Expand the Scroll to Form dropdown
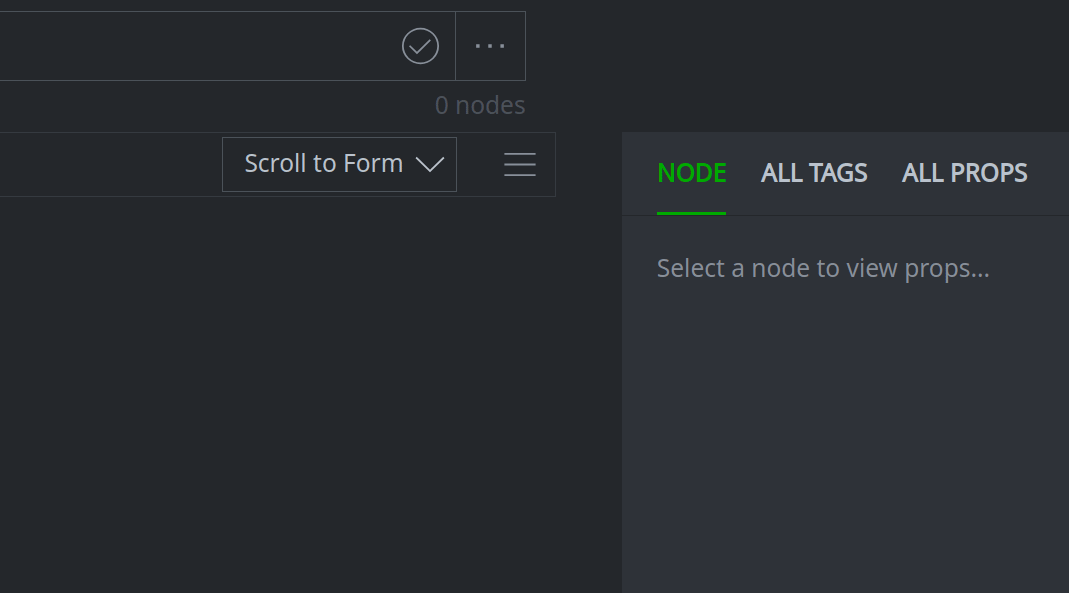Viewport: 1069px width, 593px height. pyautogui.click(x=339, y=164)
